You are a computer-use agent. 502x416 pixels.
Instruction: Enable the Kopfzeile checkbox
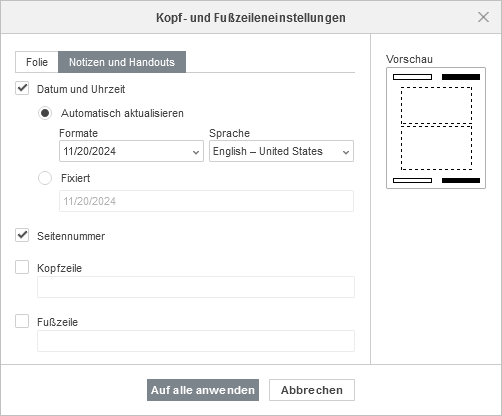point(22,267)
